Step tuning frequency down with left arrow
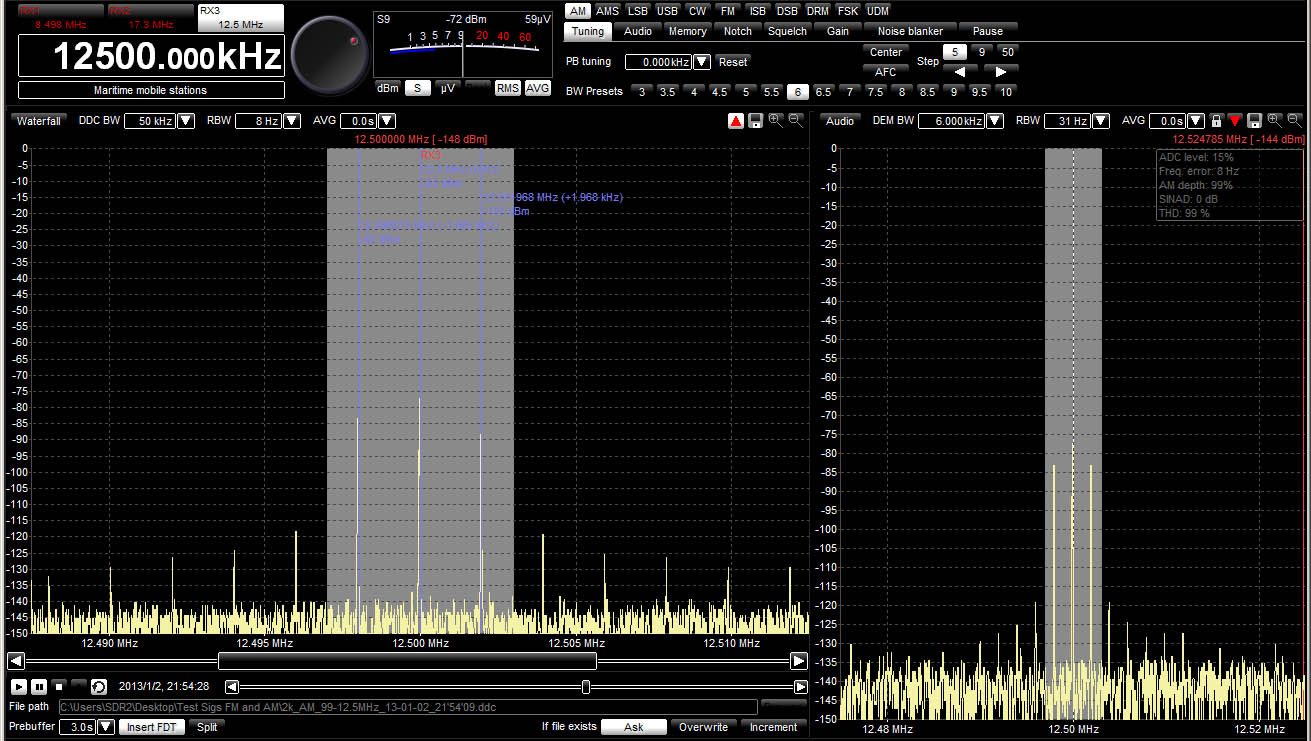This screenshot has width=1311, height=741. pos(960,72)
